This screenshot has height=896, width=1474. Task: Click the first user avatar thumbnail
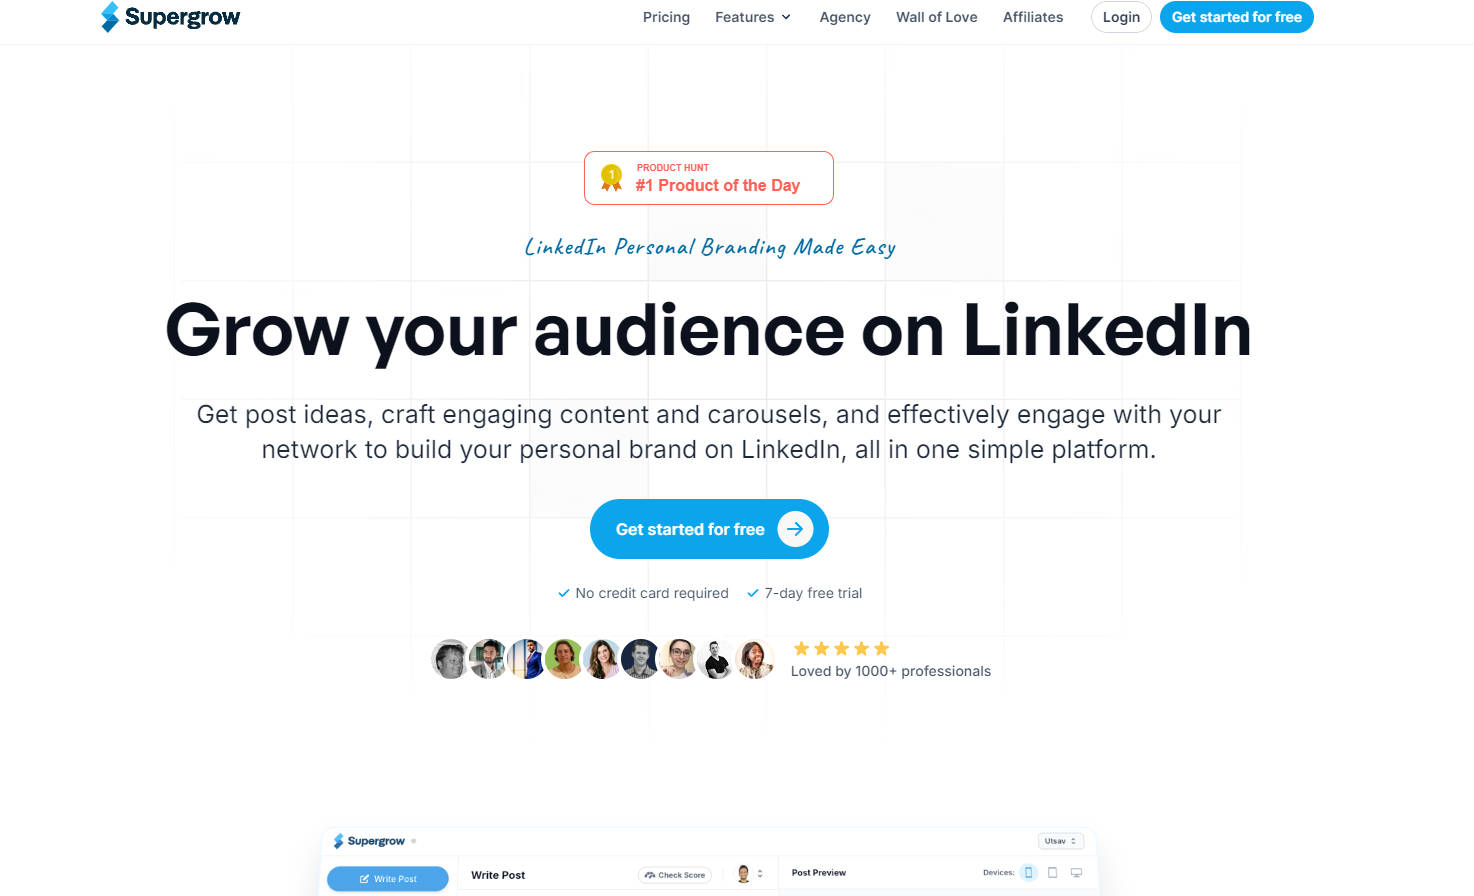[450, 660]
